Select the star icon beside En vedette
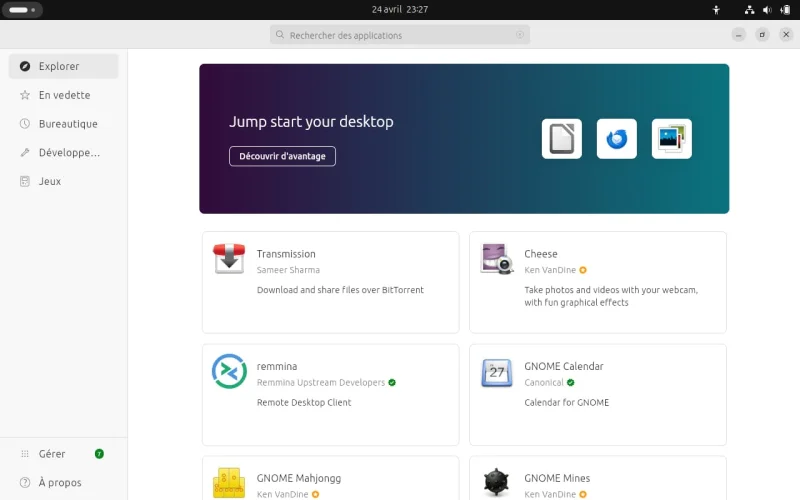 [24, 95]
